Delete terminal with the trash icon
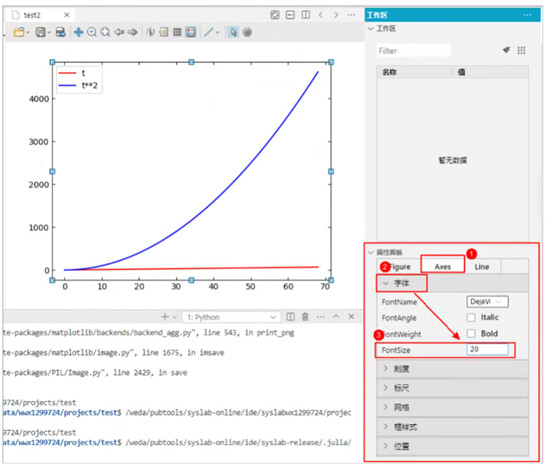548x474 pixels. tap(305, 317)
